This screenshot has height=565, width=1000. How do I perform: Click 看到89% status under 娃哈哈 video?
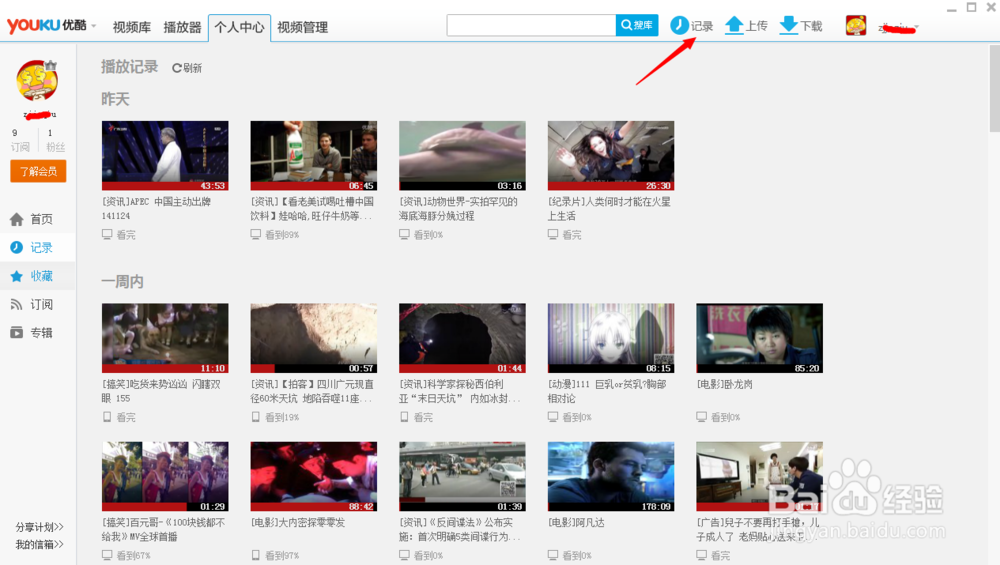[x=282, y=235]
